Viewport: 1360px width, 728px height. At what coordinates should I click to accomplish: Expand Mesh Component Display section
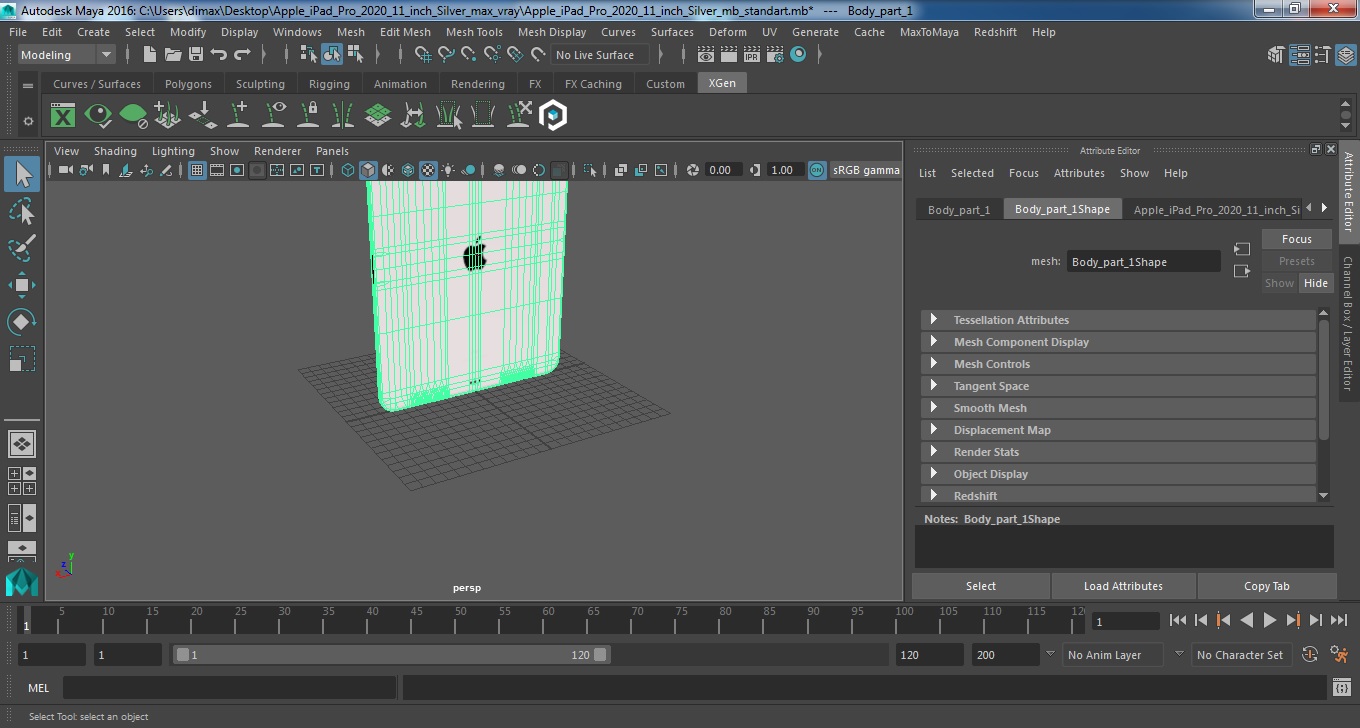tap(1118, 342)
